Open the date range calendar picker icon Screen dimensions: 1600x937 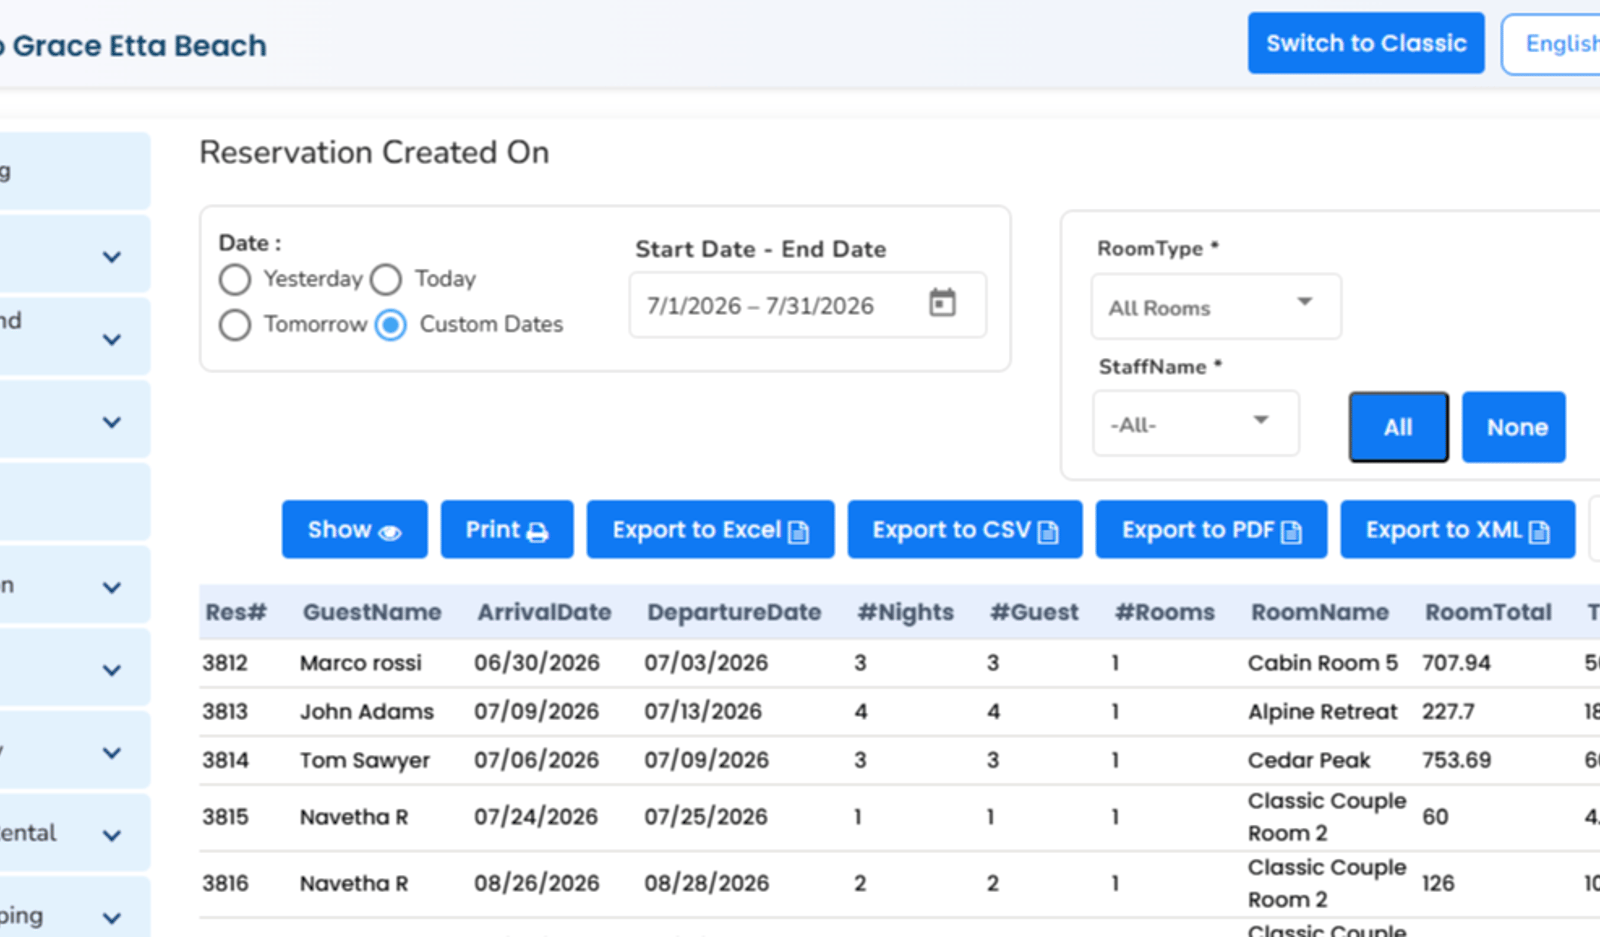tap(942, 302)
